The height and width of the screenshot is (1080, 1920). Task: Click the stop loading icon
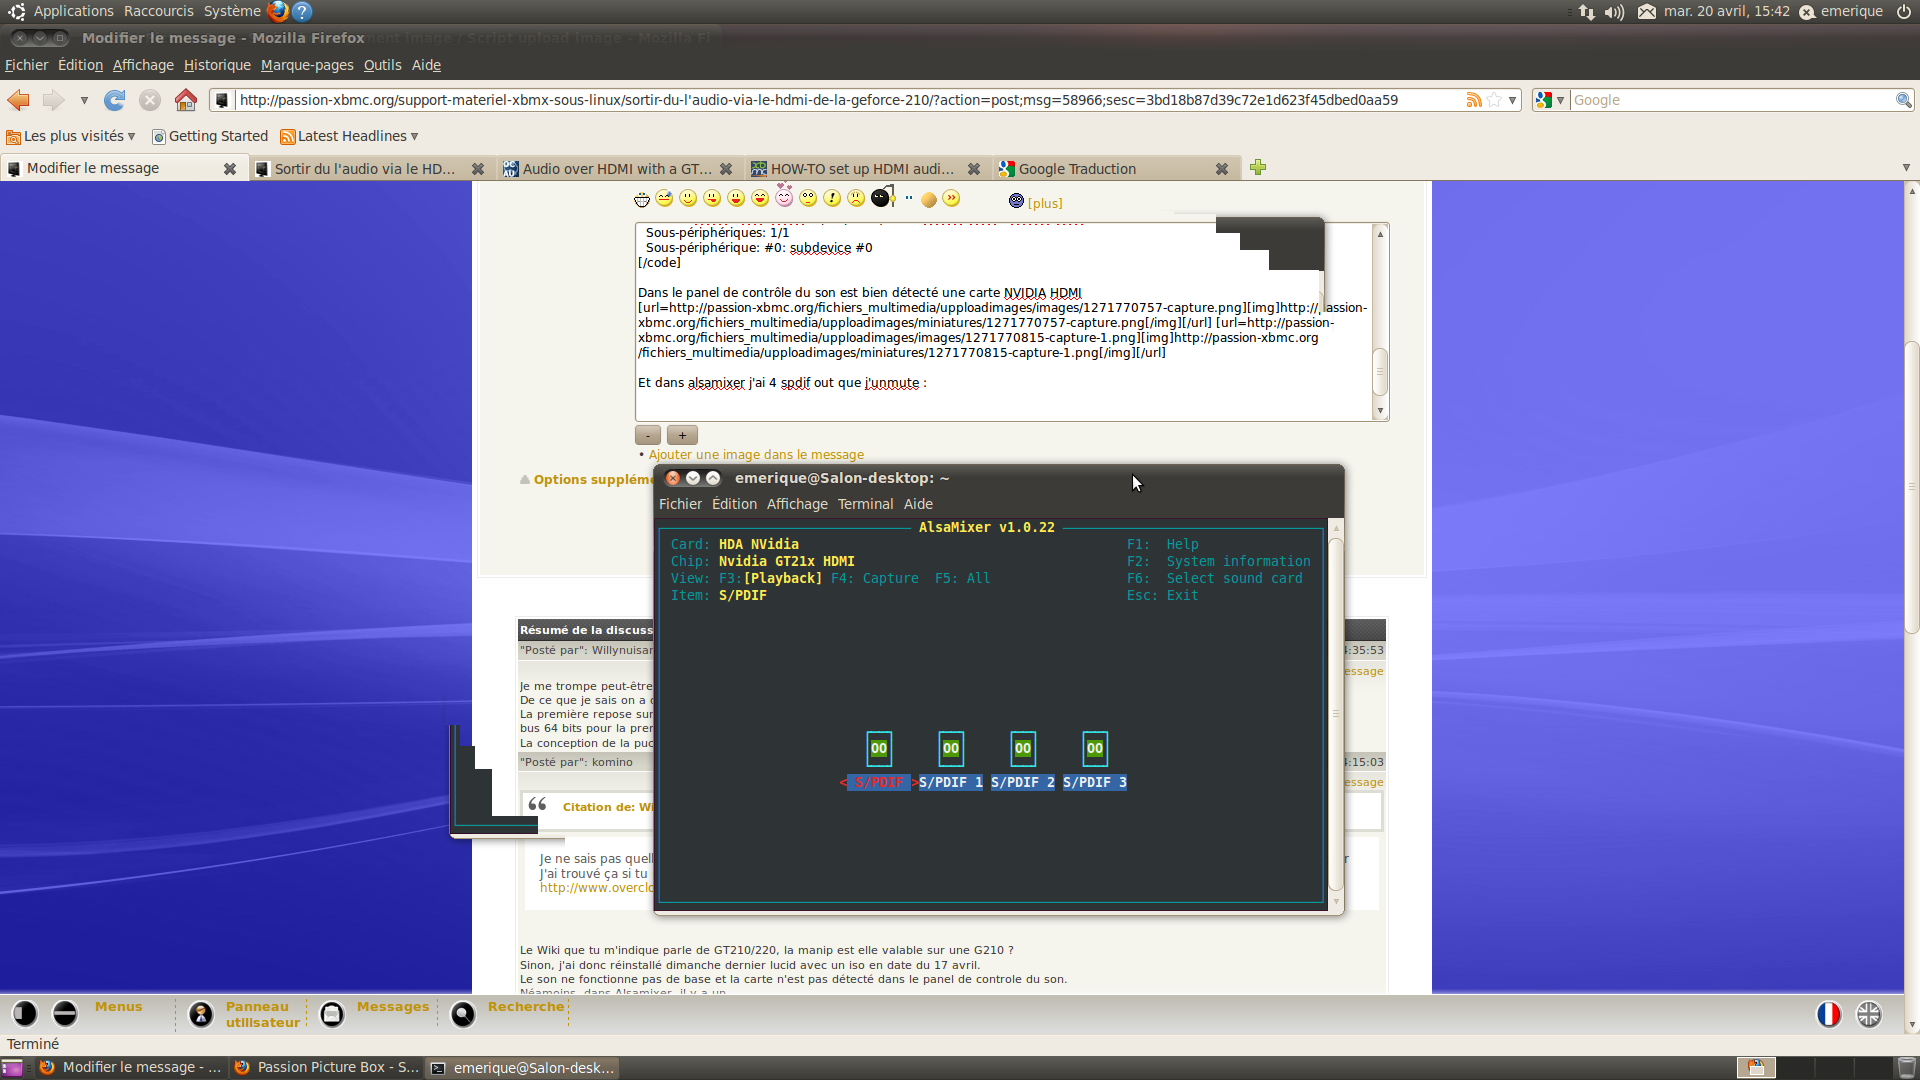pos(150,100)
